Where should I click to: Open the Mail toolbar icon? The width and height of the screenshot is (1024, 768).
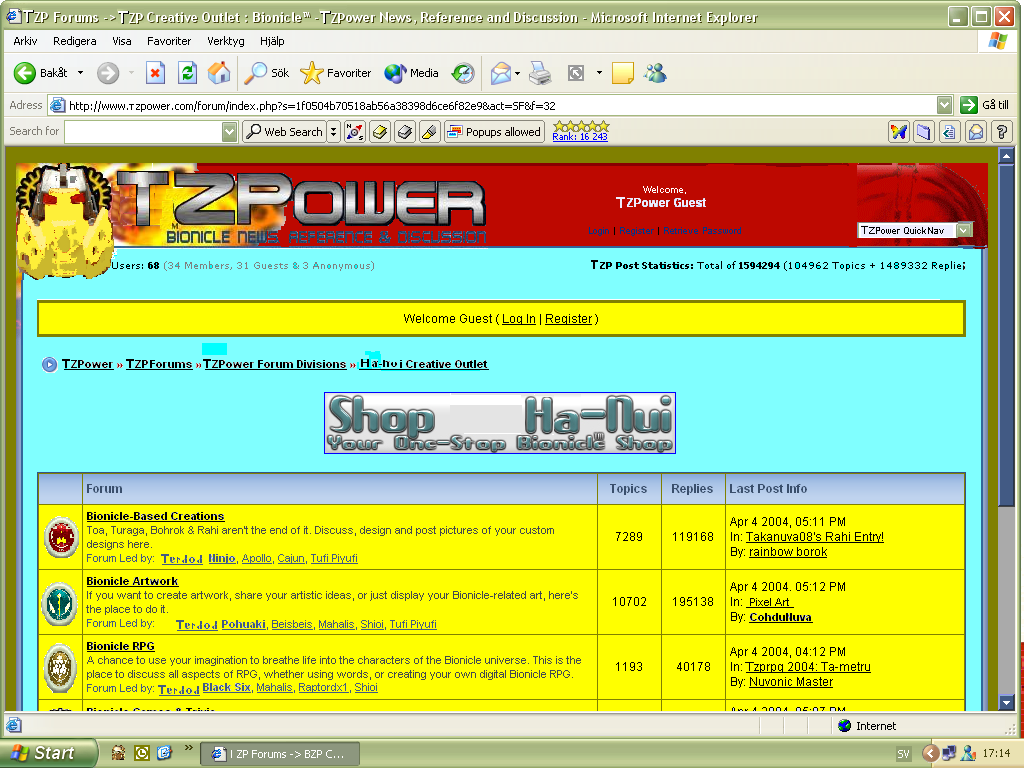(501, 73)
